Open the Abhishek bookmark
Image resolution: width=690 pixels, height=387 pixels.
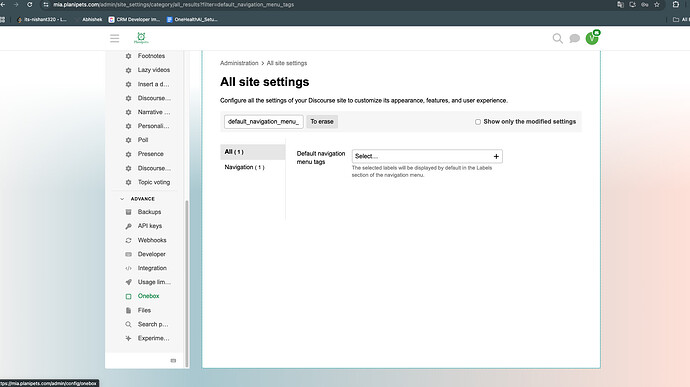point(92,19)
